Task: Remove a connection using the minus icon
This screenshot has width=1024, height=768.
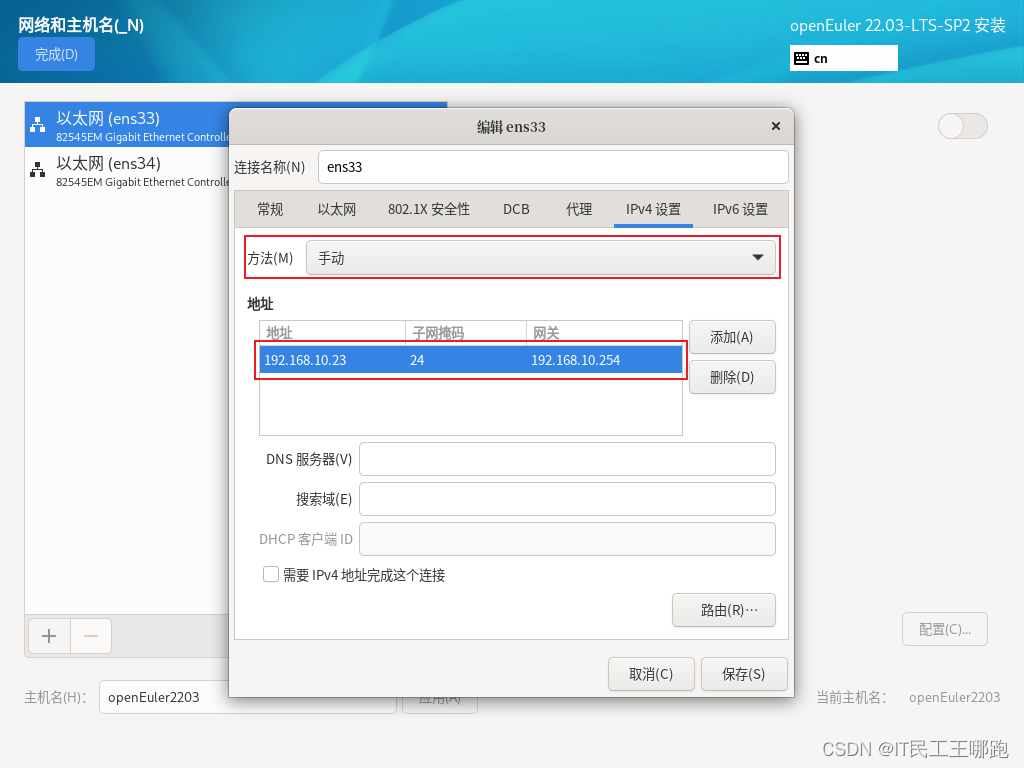Action: pyautogui.click(x=90, y=636)
